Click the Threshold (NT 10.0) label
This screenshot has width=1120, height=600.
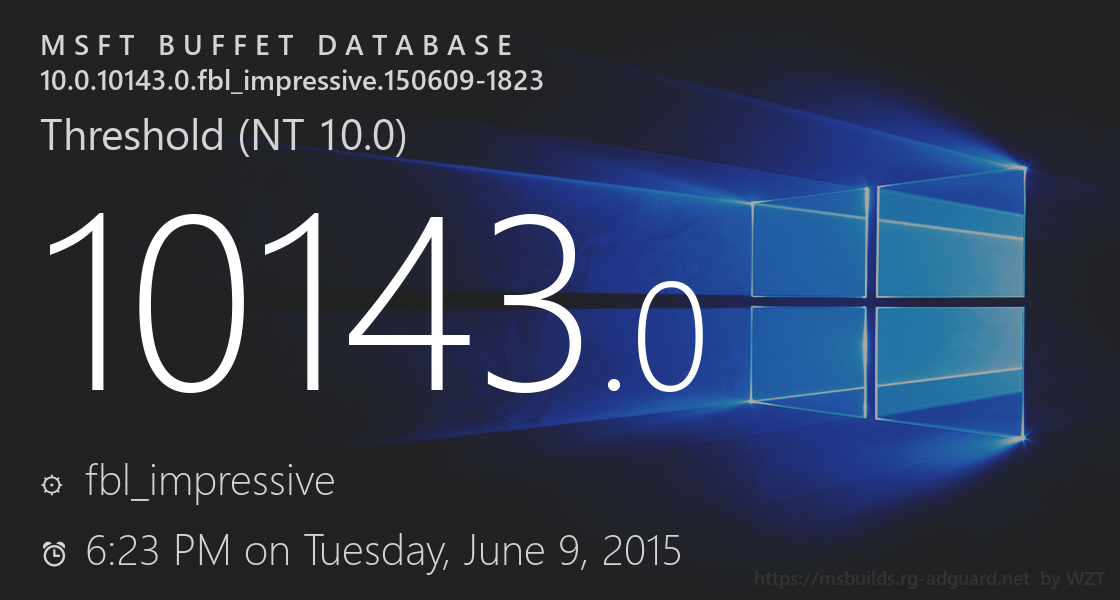pyautogui.click(x=223, y=135)
